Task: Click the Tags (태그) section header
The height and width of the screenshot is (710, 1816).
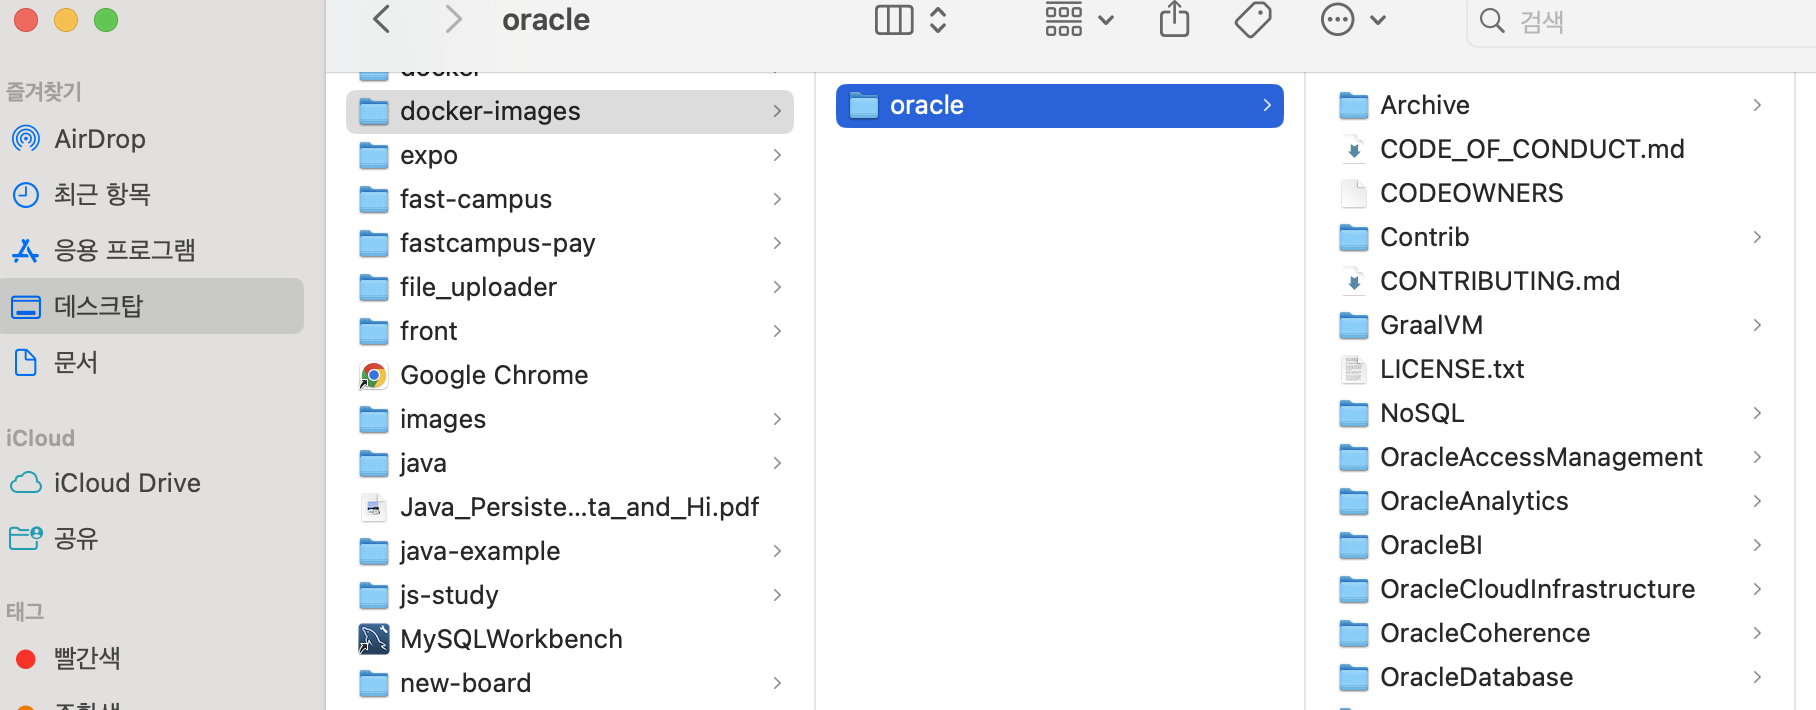Action: click(x=25, y=611)
